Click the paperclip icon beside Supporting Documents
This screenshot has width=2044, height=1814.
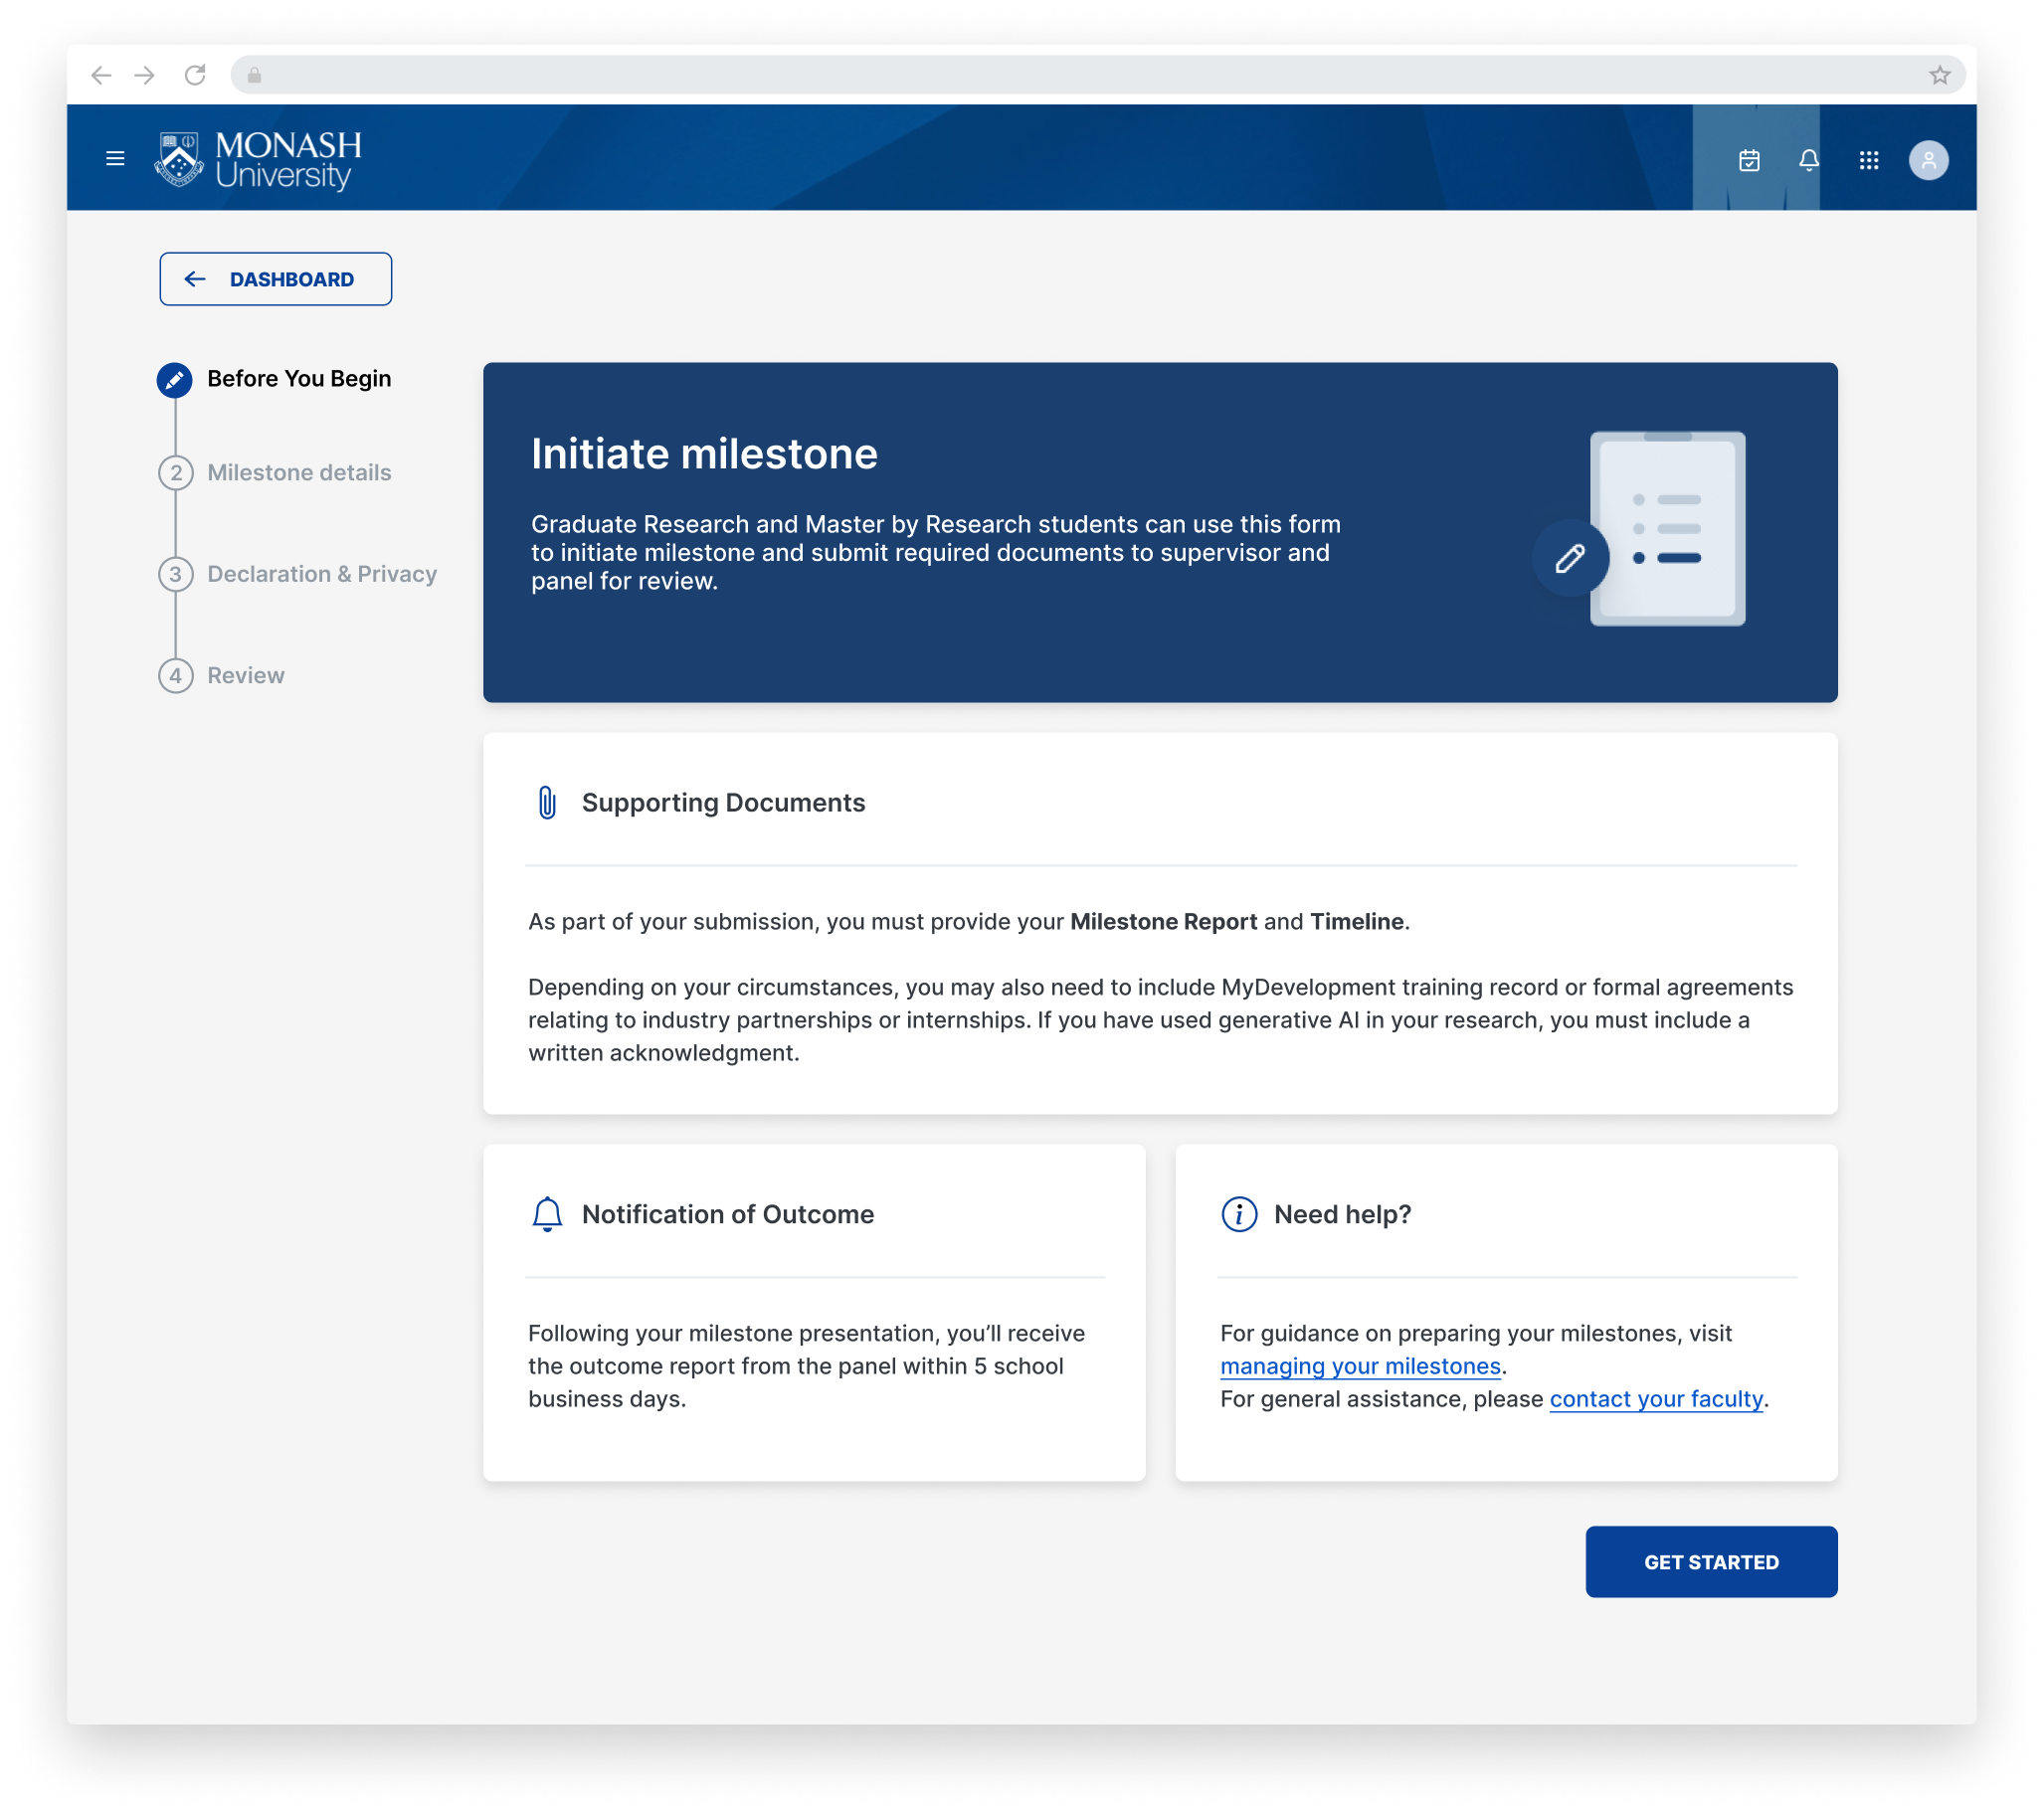pyautogui.click(x=546, y=801)
